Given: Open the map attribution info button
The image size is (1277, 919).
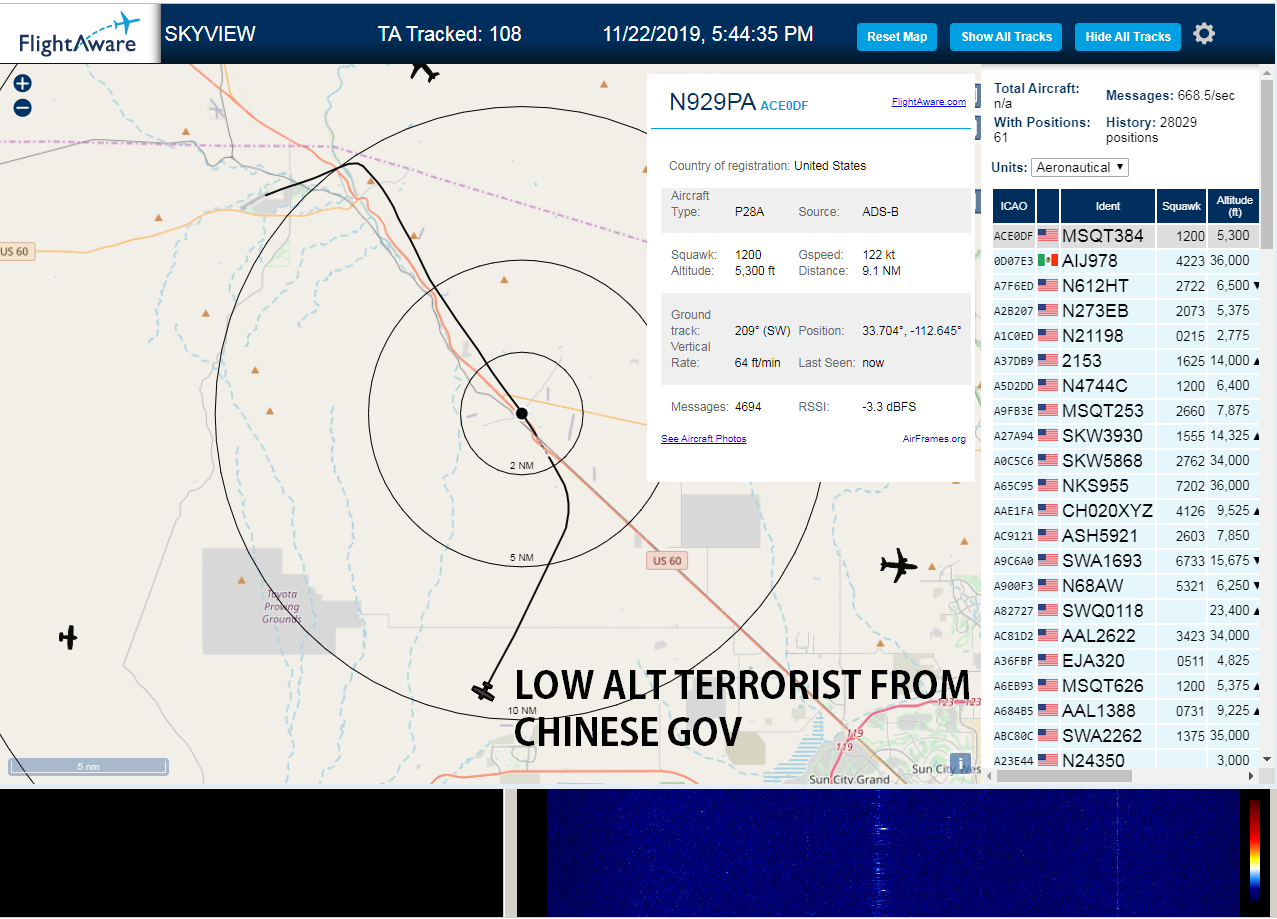Looking at the screenshot, I should point(961,764).
